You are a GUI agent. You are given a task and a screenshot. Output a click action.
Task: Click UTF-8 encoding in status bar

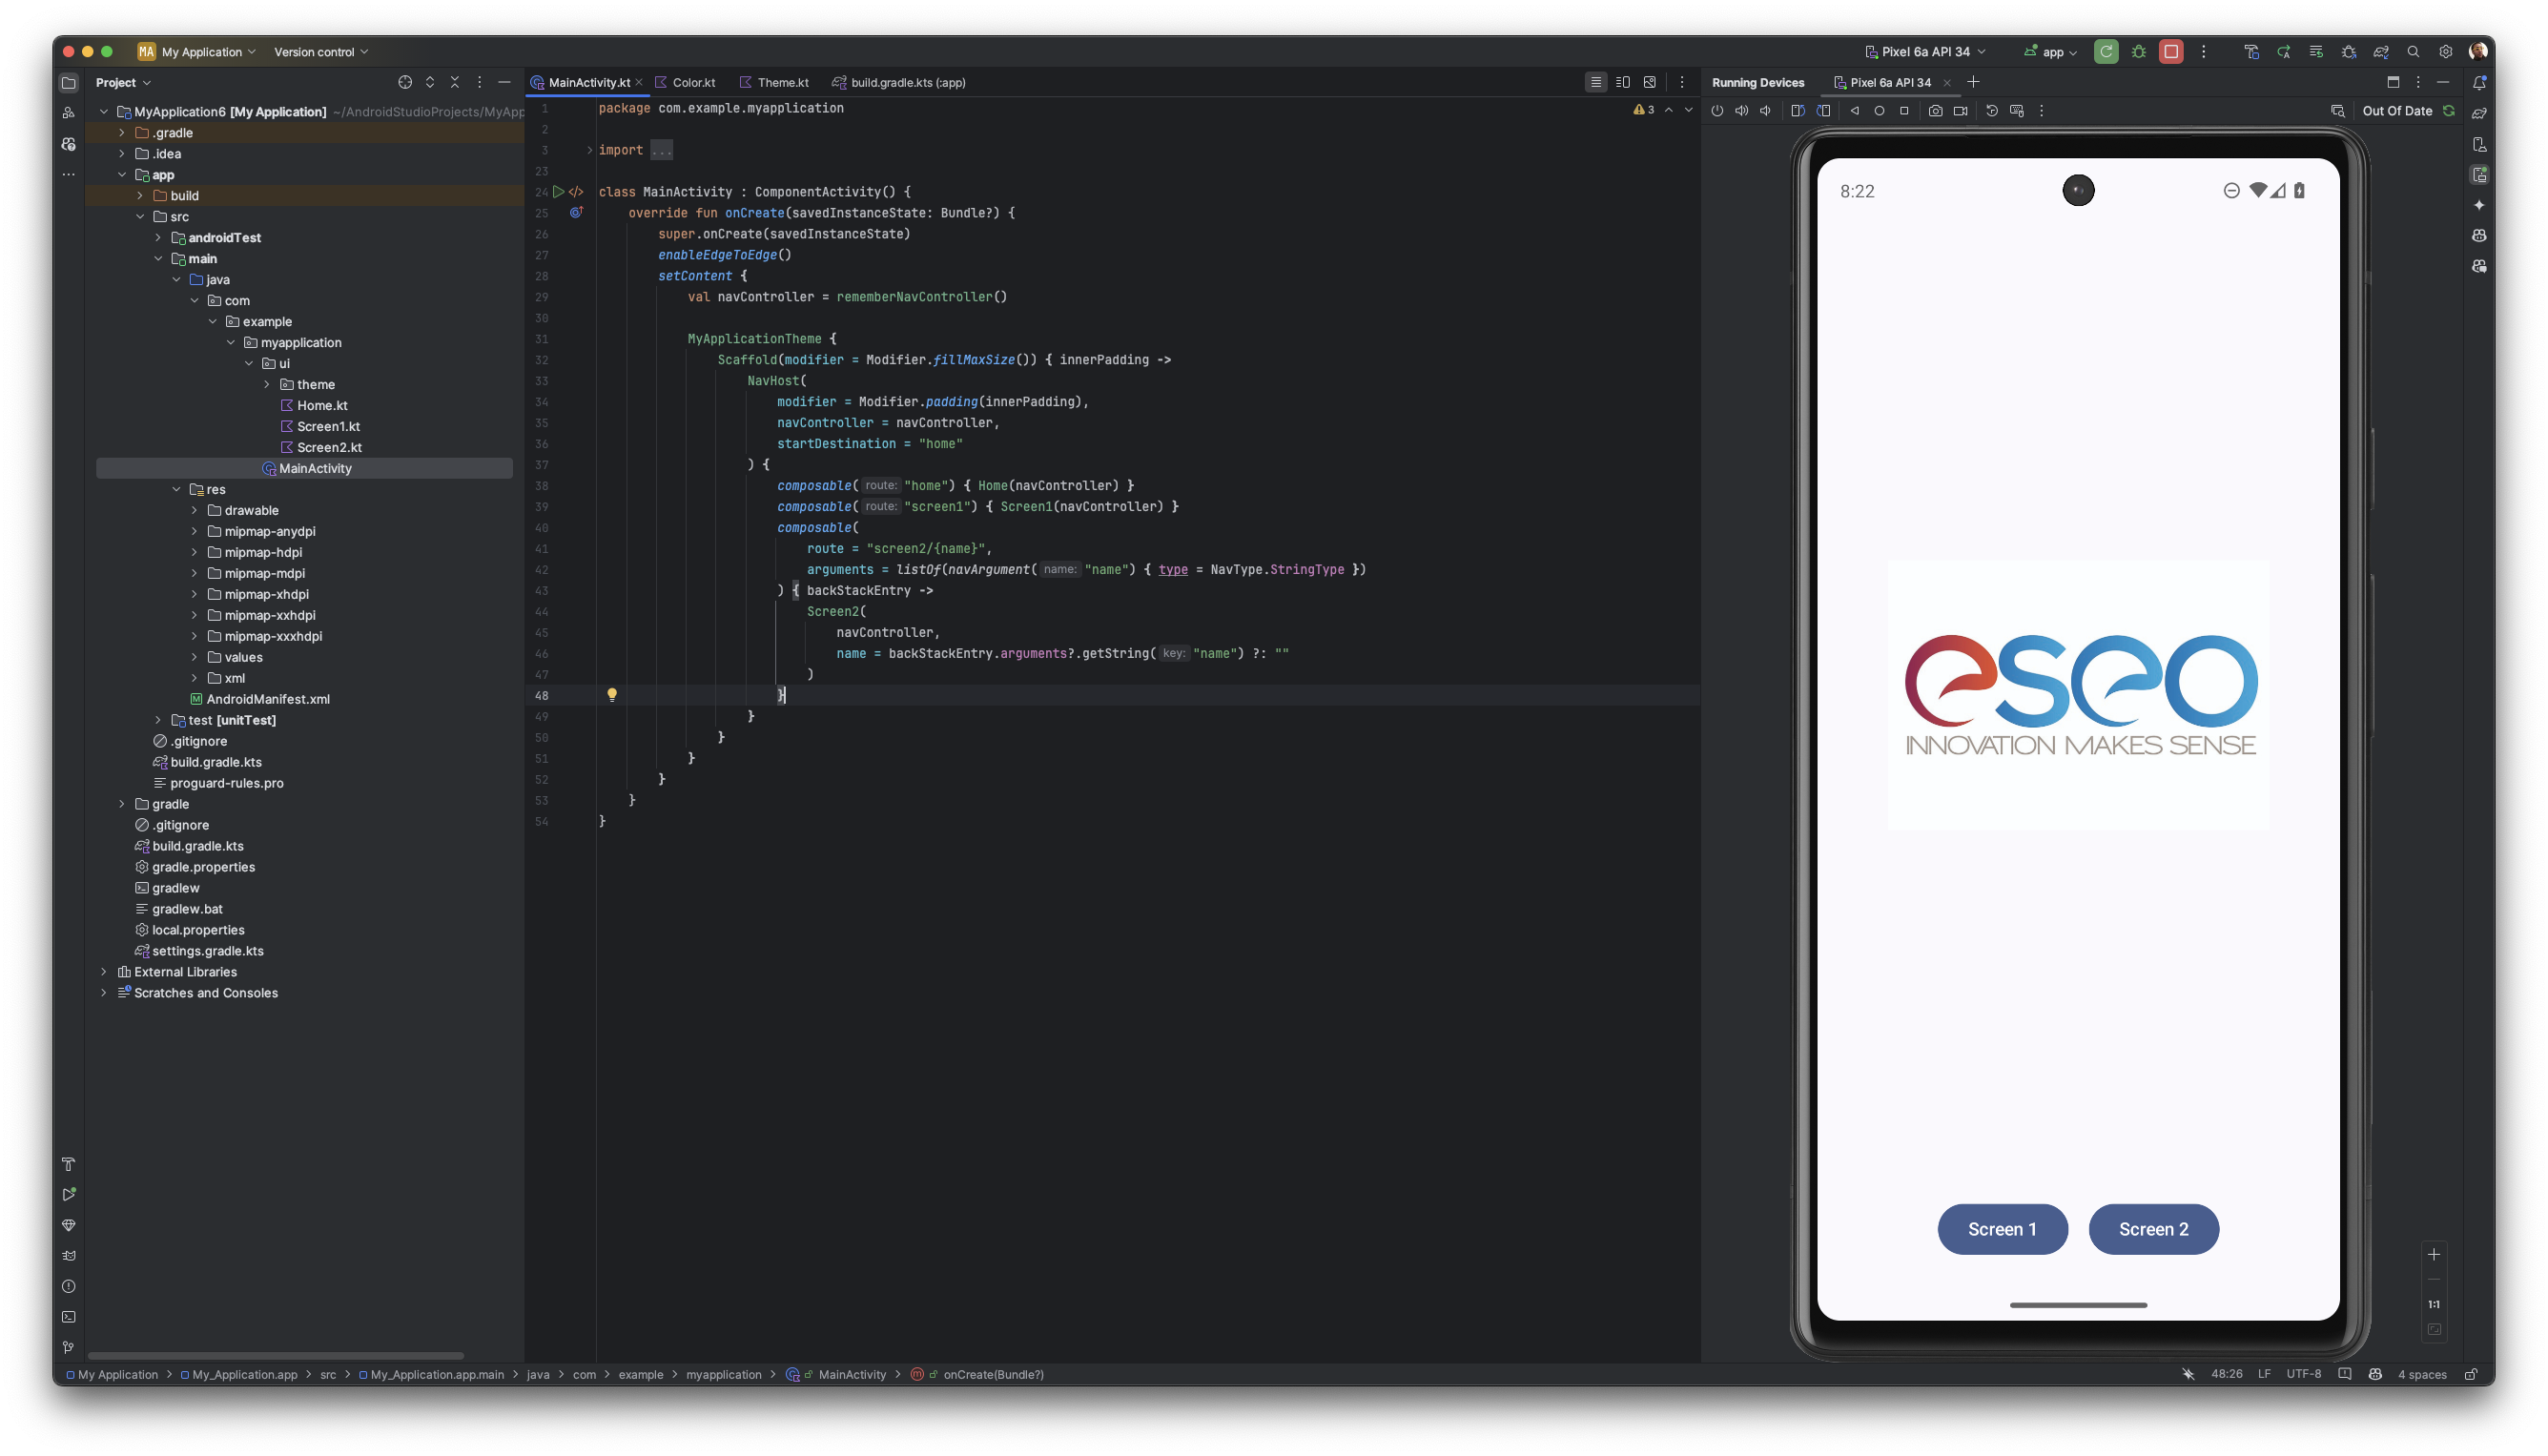[x=2303, y=1374]
